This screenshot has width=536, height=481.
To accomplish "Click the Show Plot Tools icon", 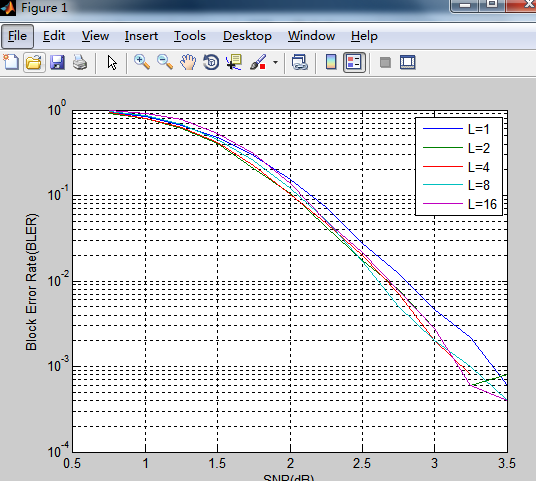I will coord(407,63).
